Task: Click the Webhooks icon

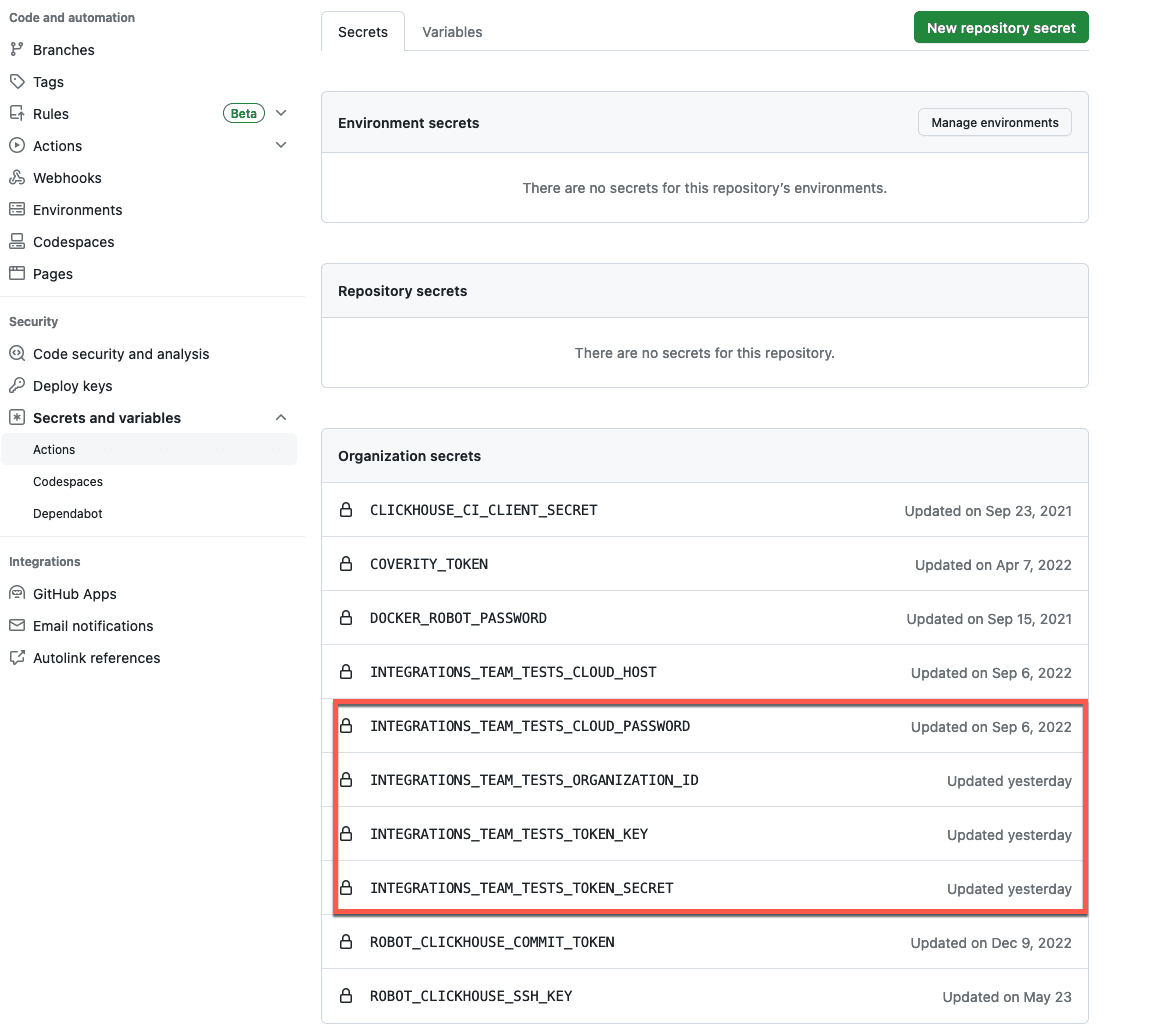Action: pyautogui.click(x=16, y=178)
